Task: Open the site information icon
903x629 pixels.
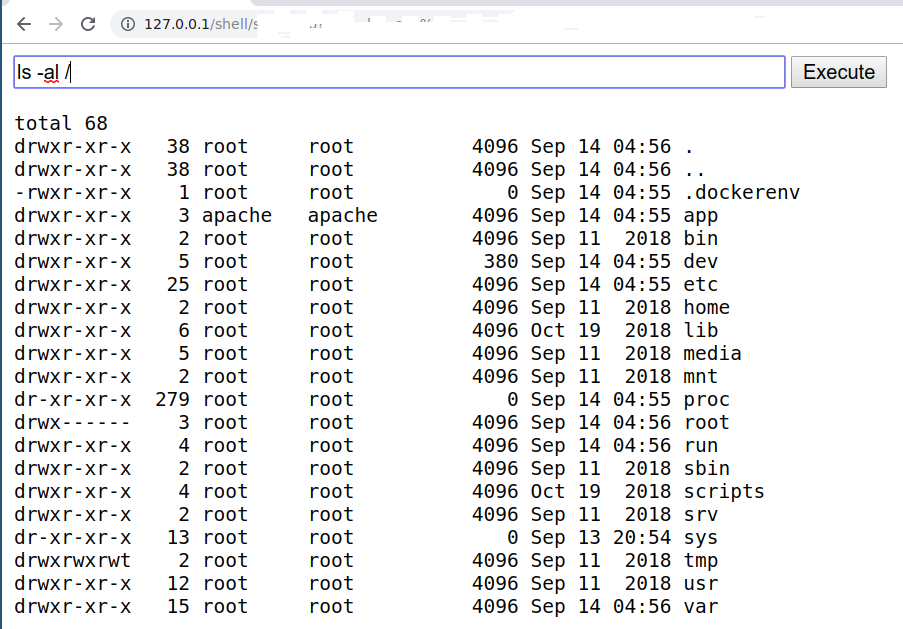Action: [128, 24]
